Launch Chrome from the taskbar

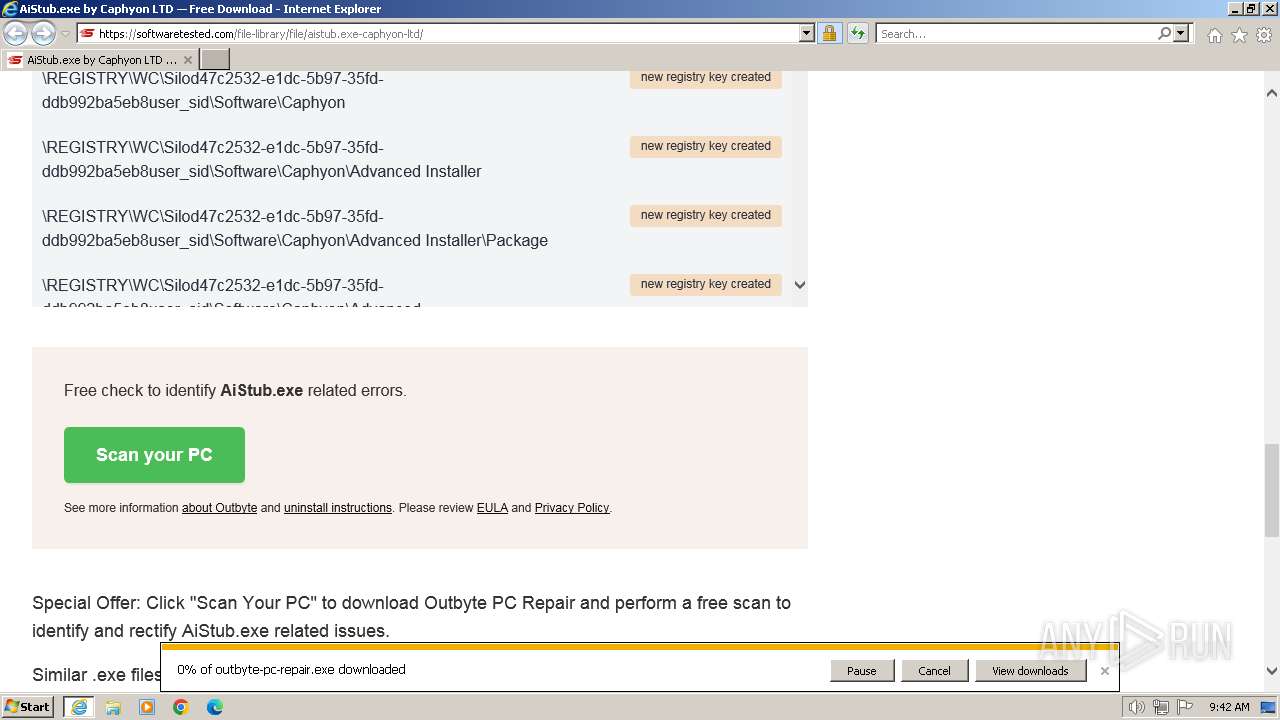[181, 707]
